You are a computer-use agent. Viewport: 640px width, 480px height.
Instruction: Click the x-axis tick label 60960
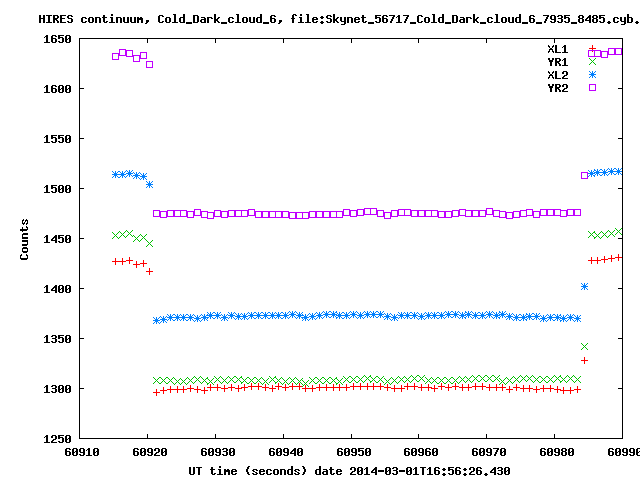(x=421, y=452)
